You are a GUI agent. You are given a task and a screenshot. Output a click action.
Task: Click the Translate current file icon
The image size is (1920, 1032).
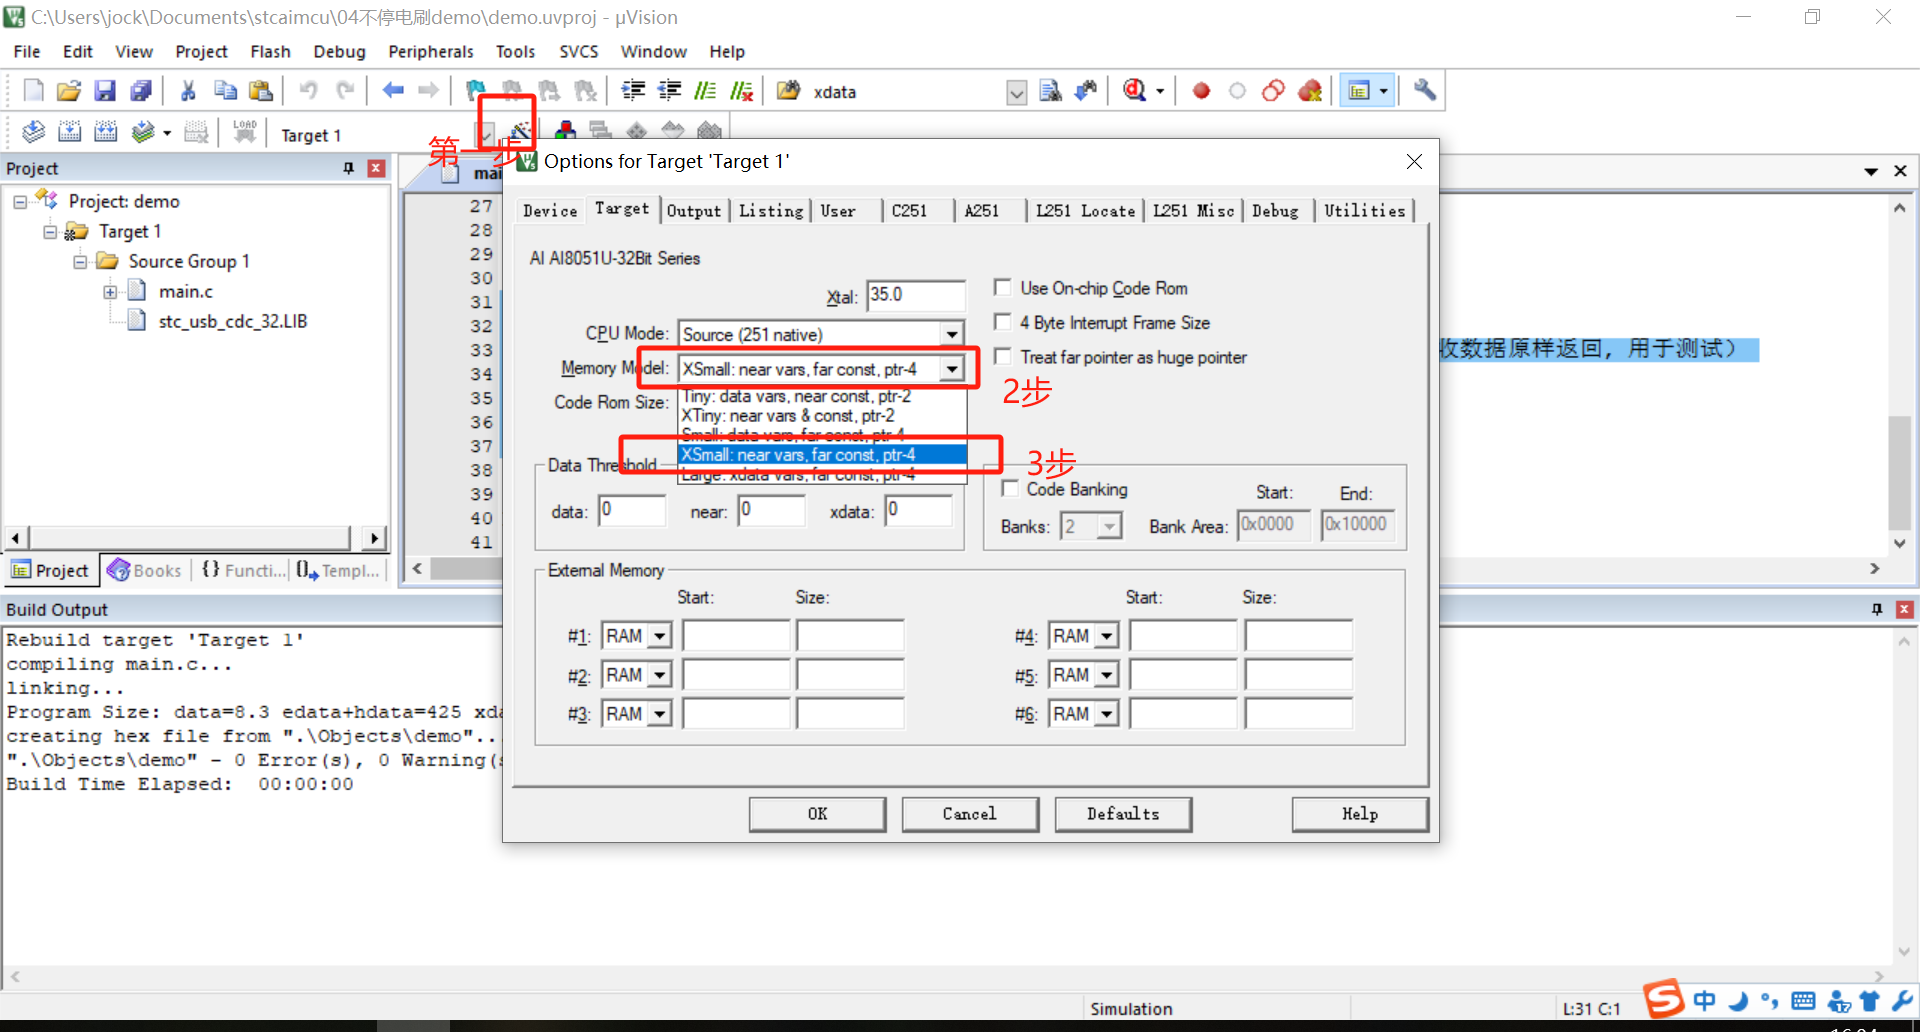[x=33, y=132]
